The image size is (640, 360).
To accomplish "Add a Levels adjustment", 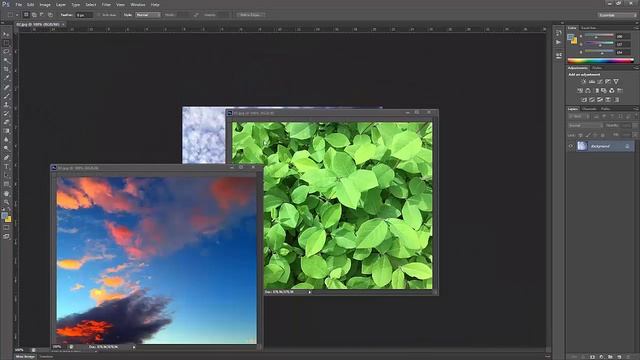I will tap(592, 82).
